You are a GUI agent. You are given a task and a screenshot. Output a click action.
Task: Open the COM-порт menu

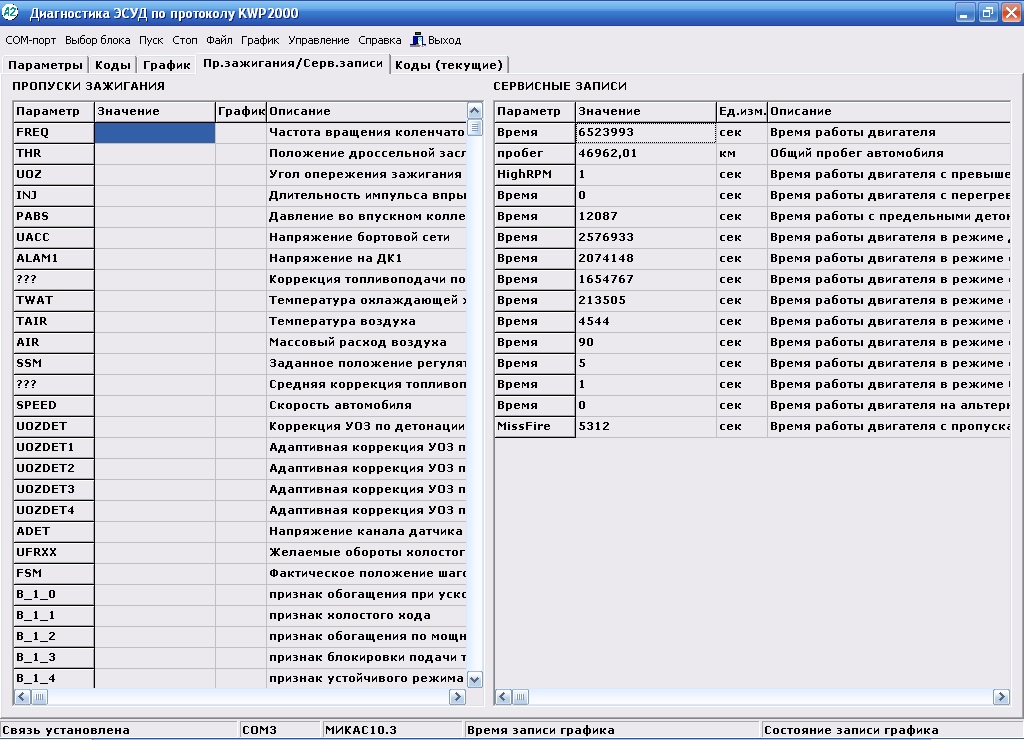[x=31, y=40]
